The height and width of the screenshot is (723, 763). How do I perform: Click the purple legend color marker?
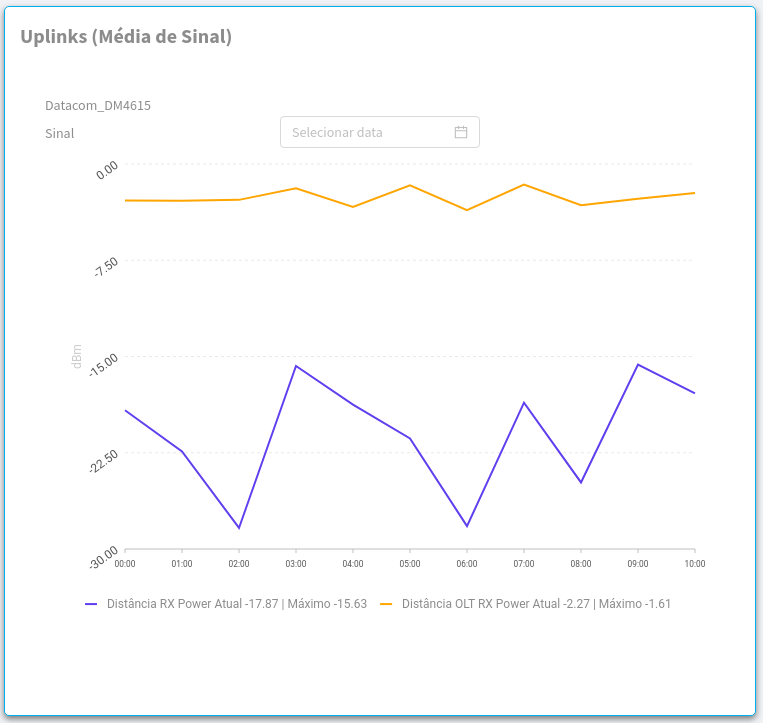tap(91, 604)
